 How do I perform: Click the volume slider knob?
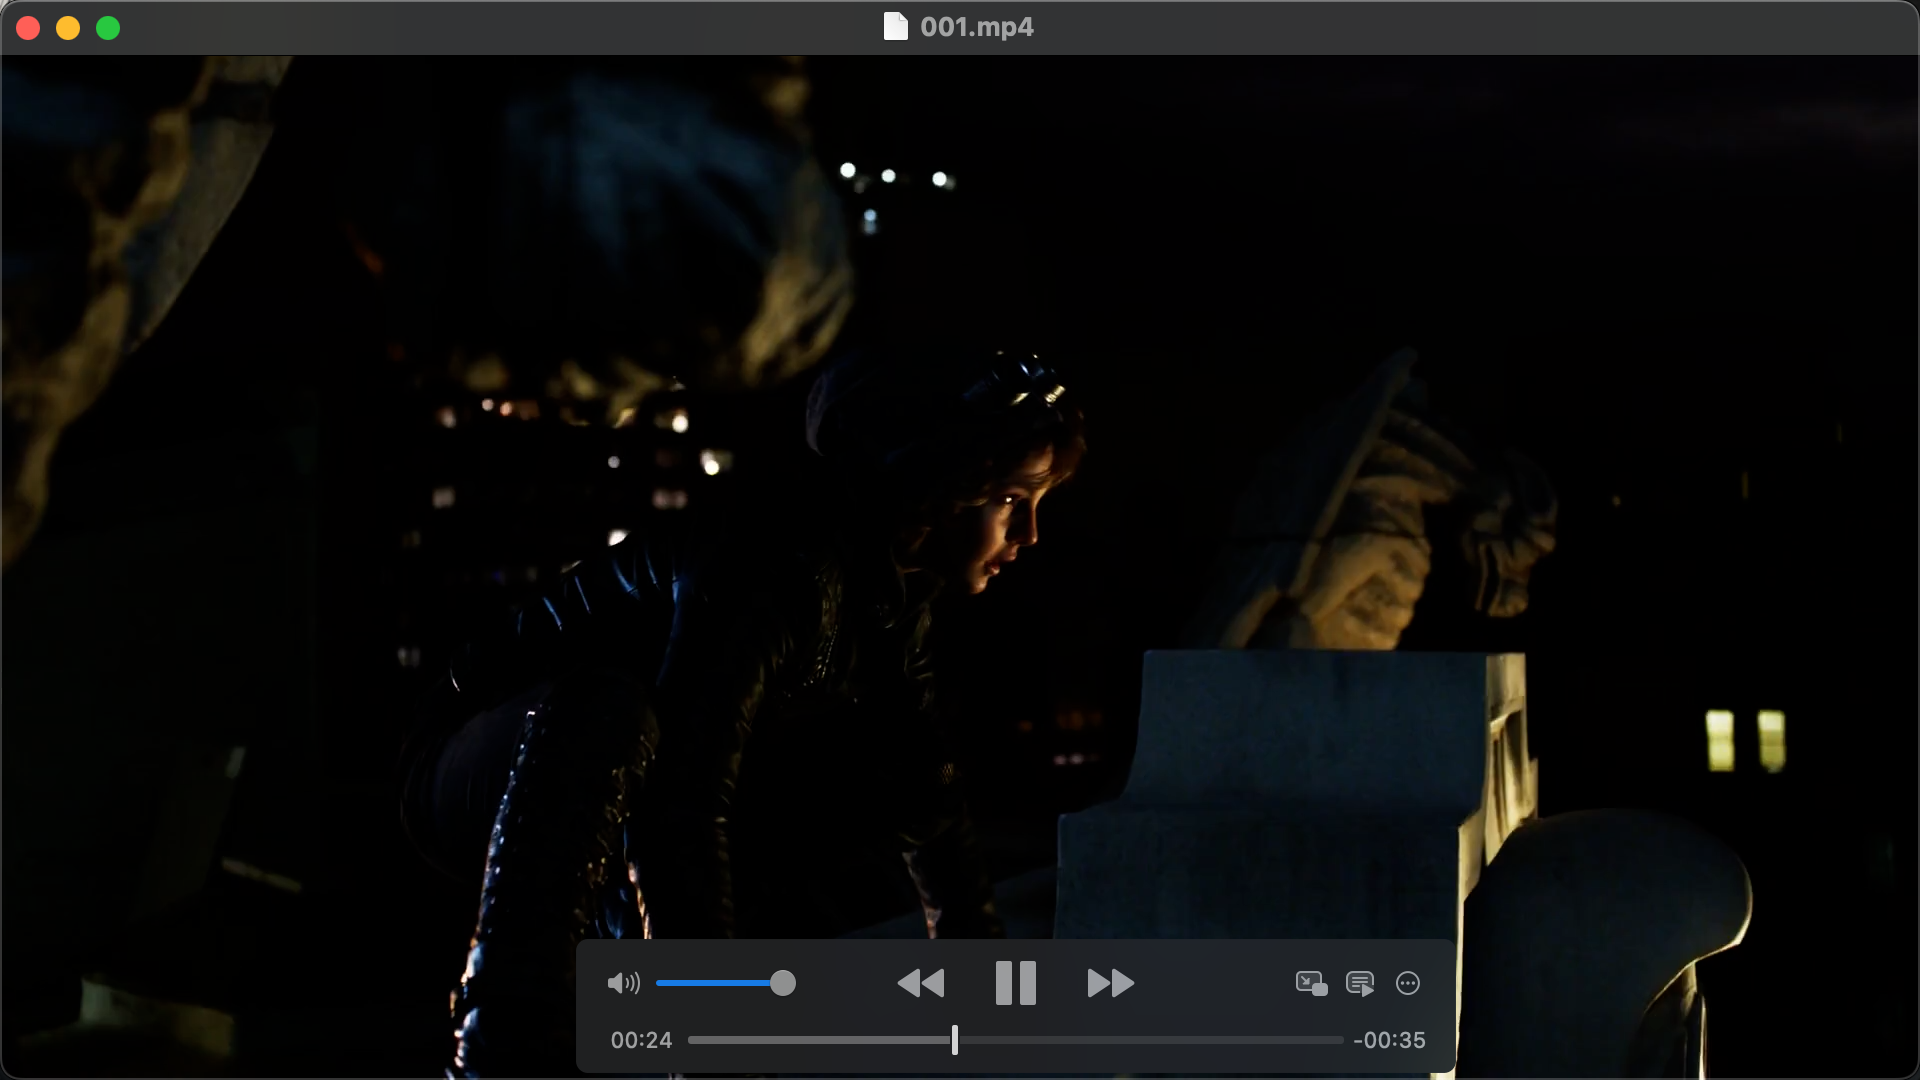click(783, 983)
